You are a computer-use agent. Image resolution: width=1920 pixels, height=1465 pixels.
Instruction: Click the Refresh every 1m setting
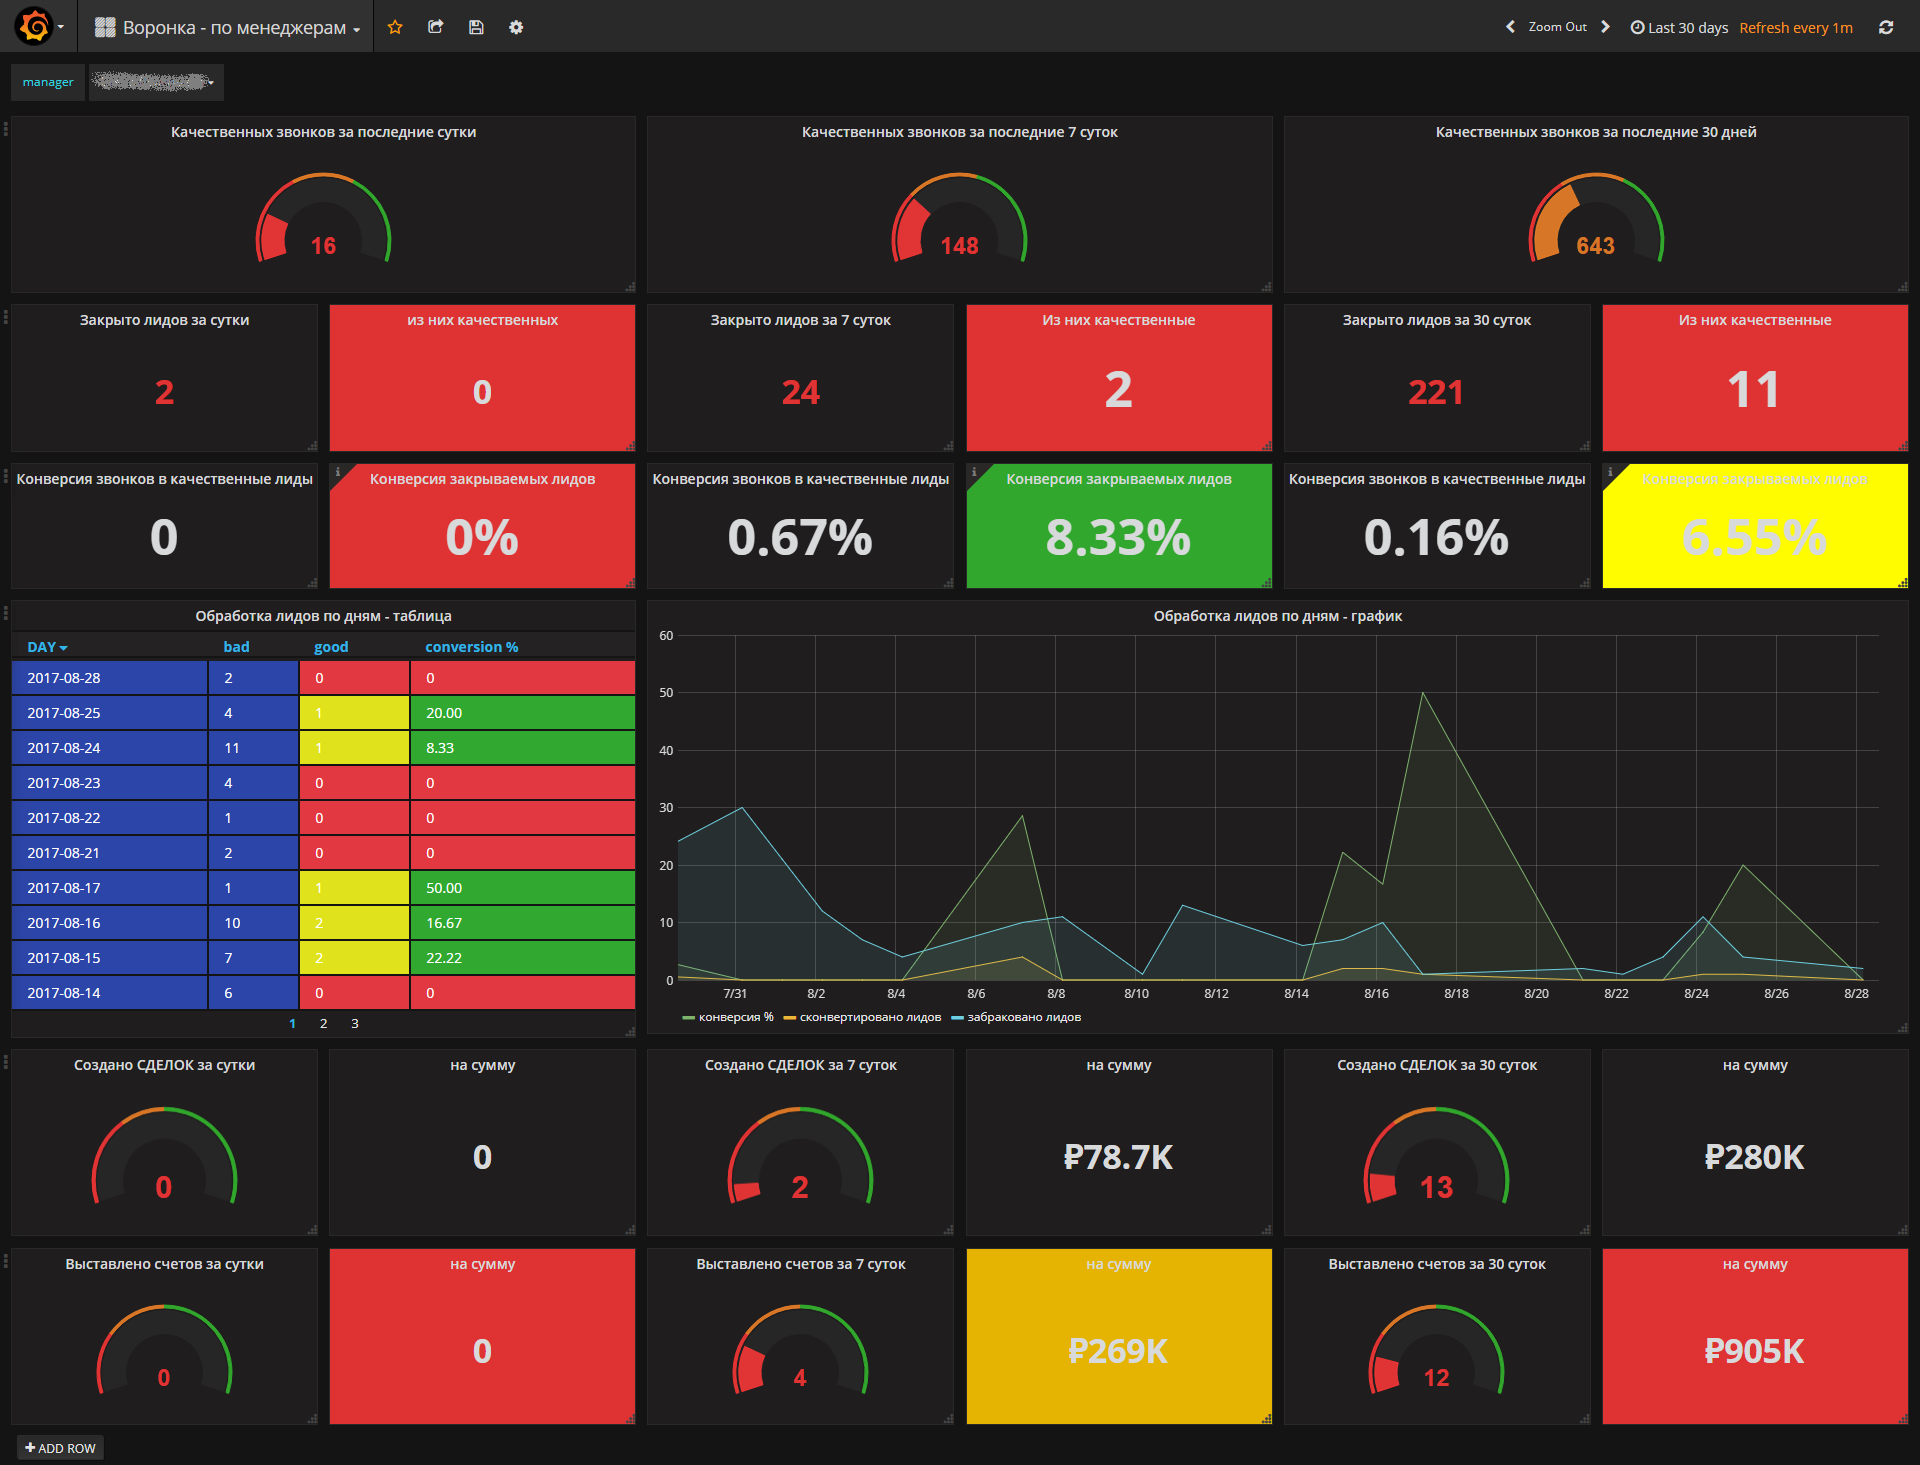tap(1796, 28)
